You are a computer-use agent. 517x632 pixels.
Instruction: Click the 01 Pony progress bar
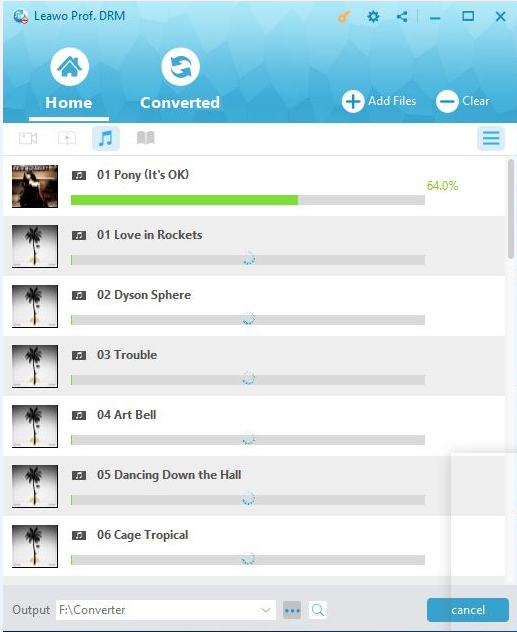248,200
